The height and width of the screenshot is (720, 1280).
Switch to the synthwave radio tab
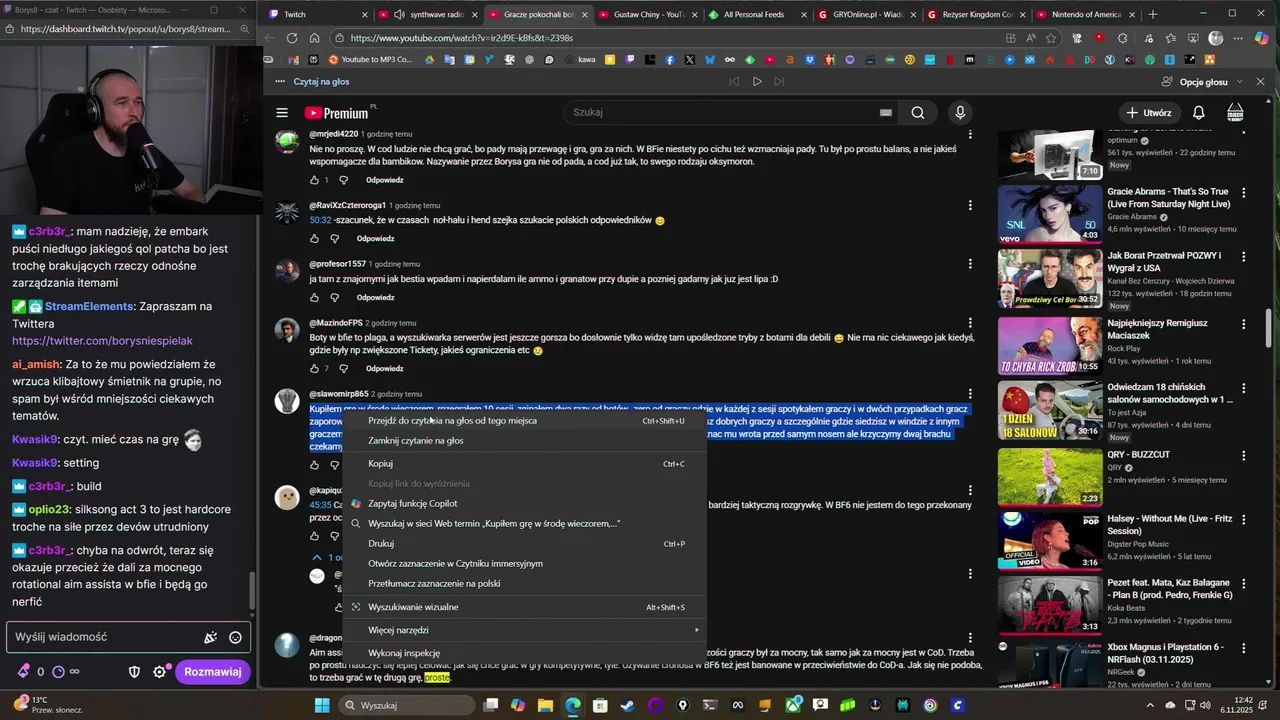coord(428,14)
